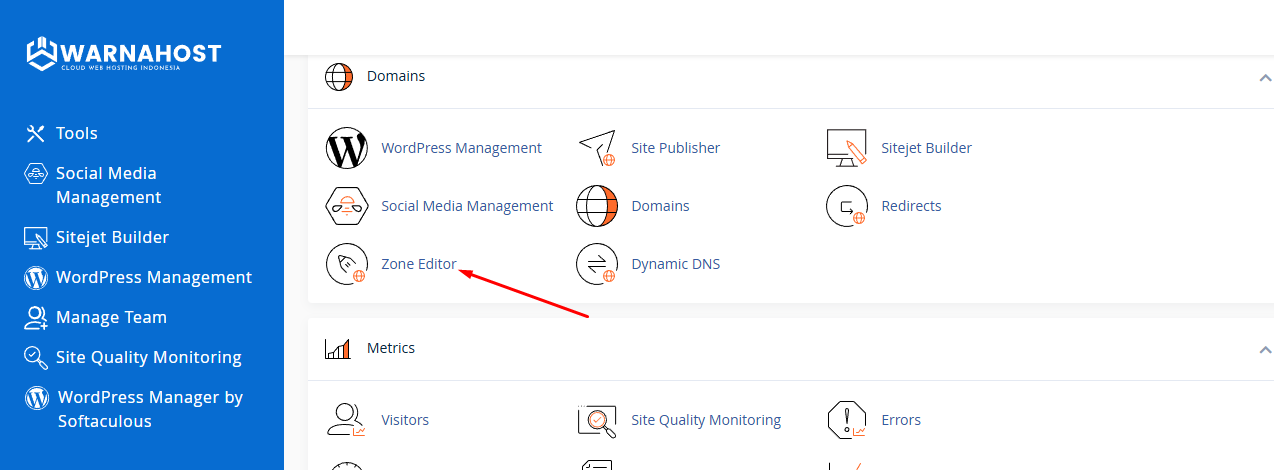Open the Dynamic DNS link
This screenshot has width=1274, height=470.
(675, 264)
